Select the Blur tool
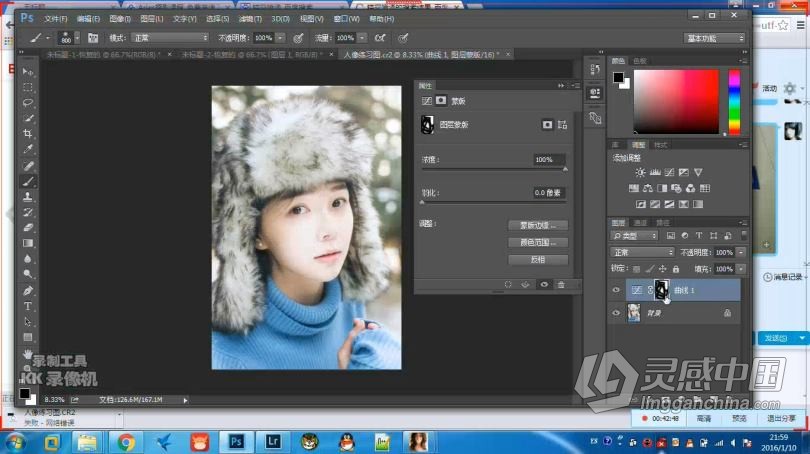 [28, 259]
